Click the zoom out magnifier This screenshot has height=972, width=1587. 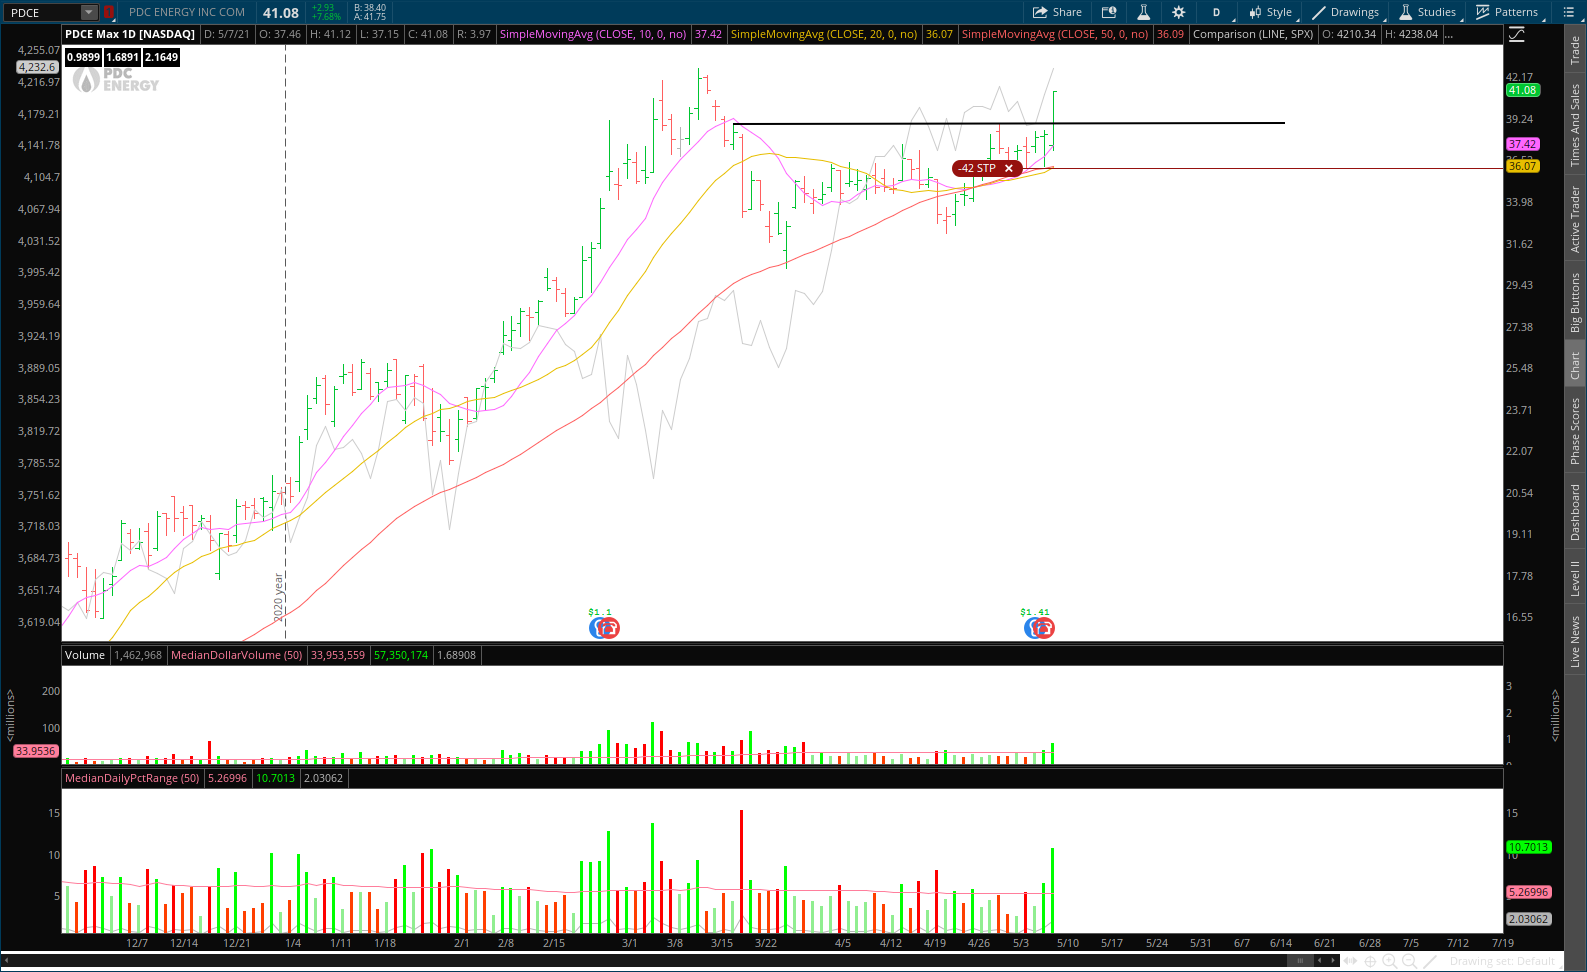point(1409,961)
